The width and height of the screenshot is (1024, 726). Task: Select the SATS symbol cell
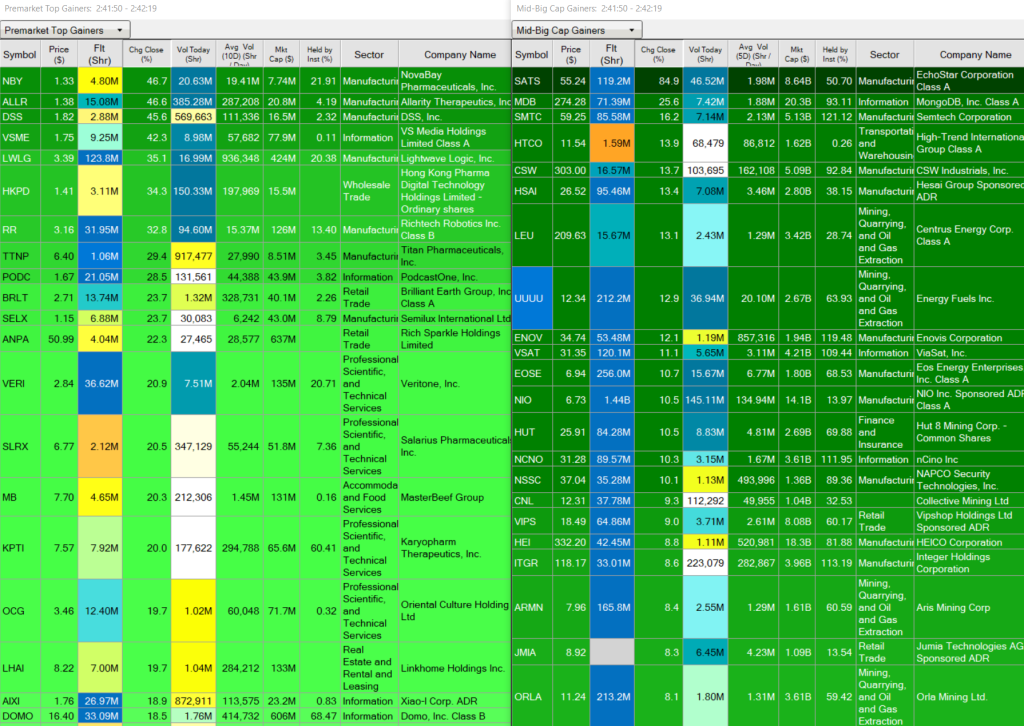(532, 81)
